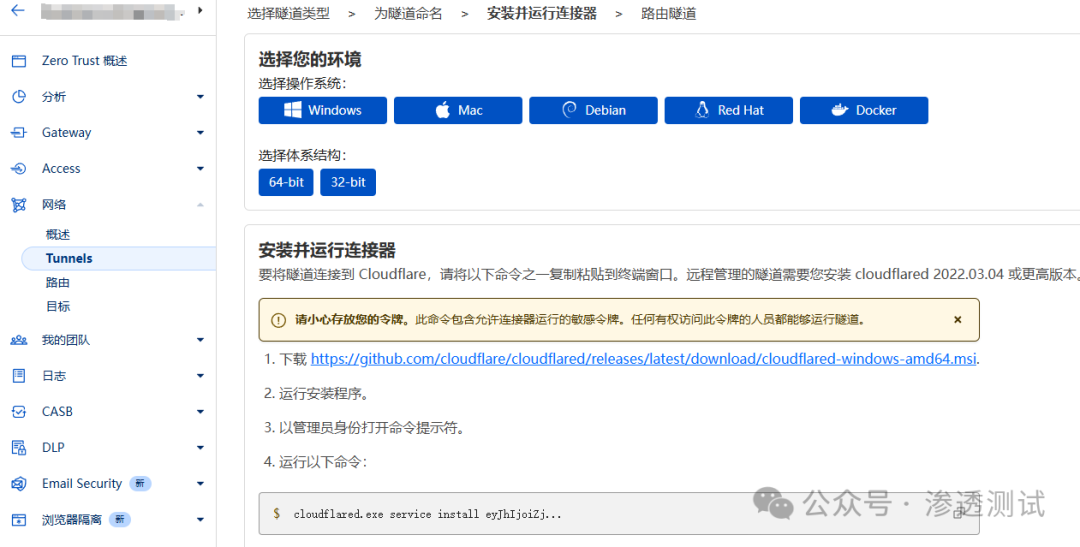Dismiss the token warning banner
Image resolution: width=1080 pixels, height=547 pixels.
click(x=957, y=320)
